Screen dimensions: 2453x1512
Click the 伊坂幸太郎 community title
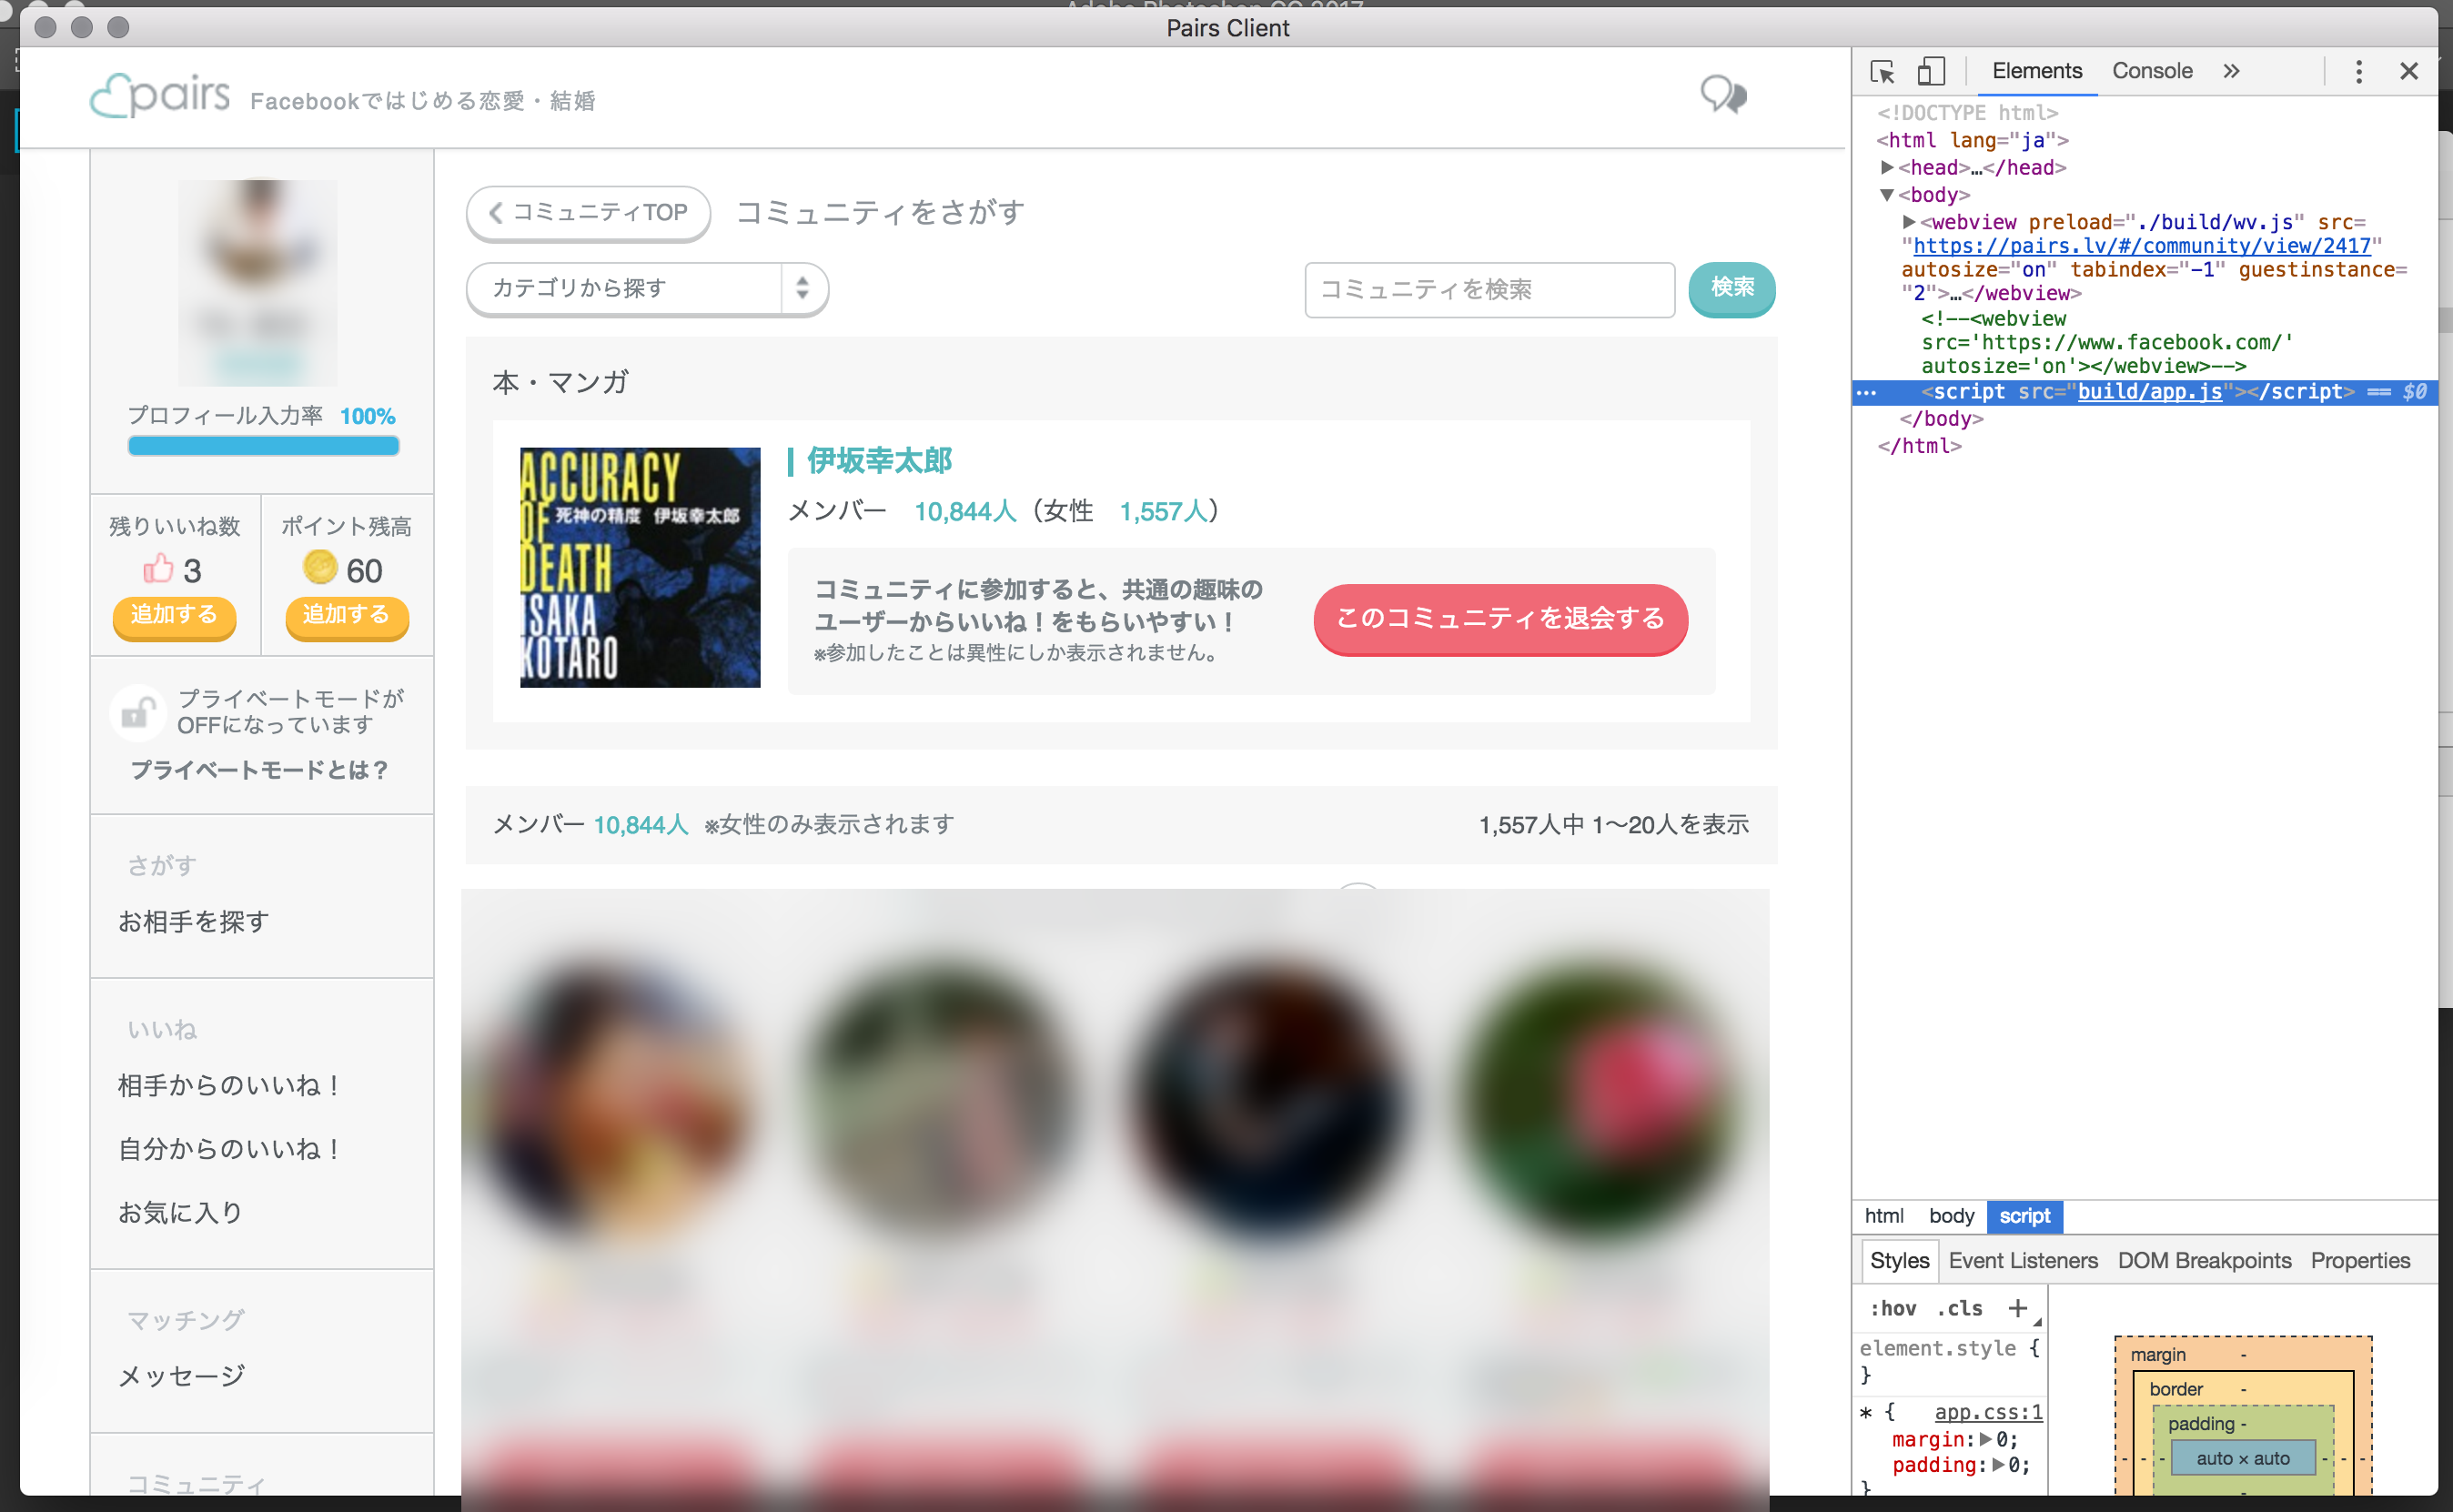coord(879,461)
